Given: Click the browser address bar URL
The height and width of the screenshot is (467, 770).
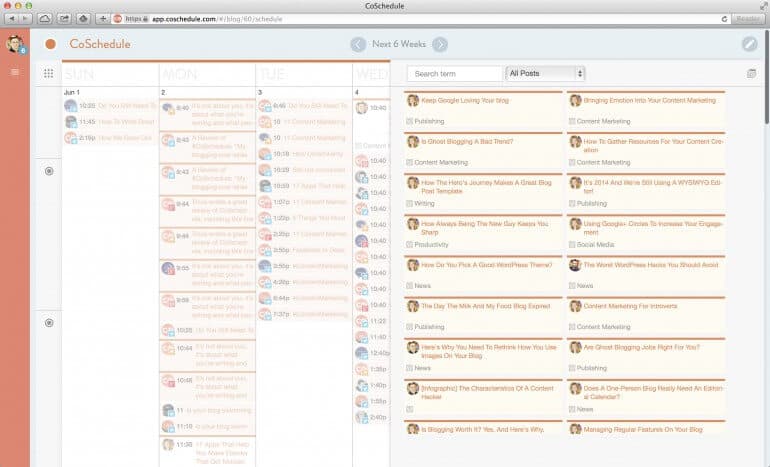Looking at the screenshot, I should pos(217,19).
